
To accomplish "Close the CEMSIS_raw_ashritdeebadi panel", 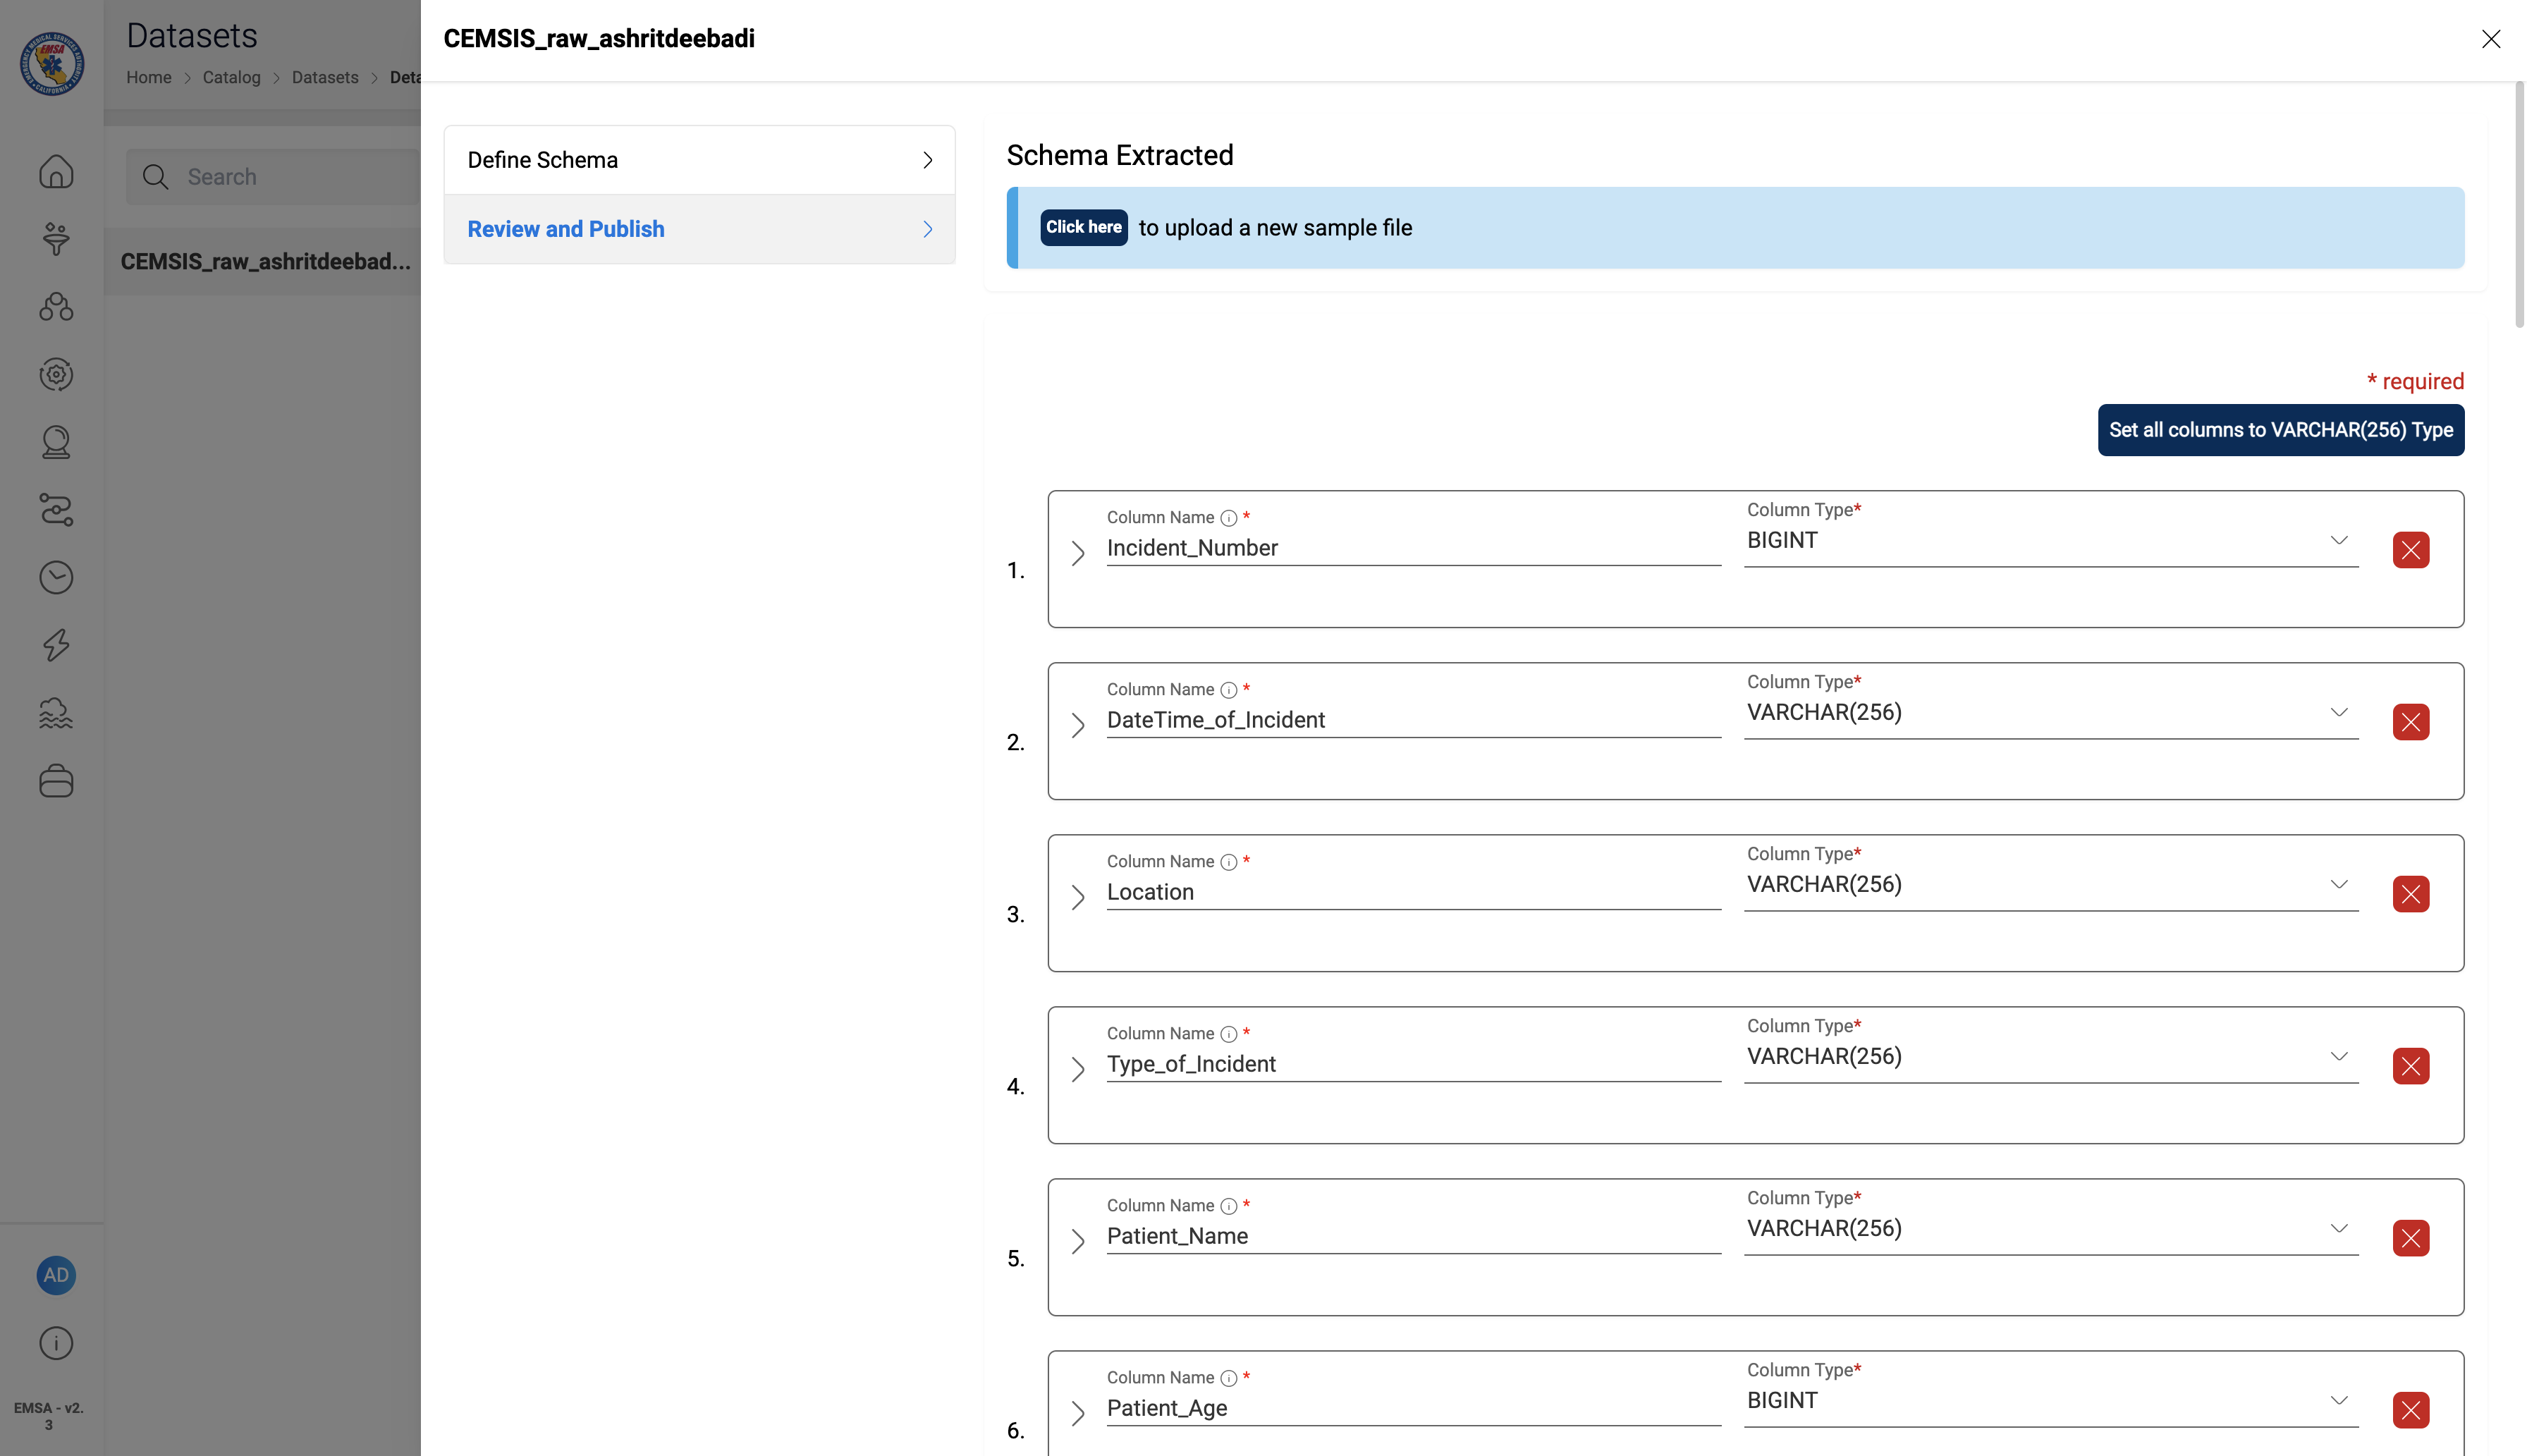I will pos(2490,39).
